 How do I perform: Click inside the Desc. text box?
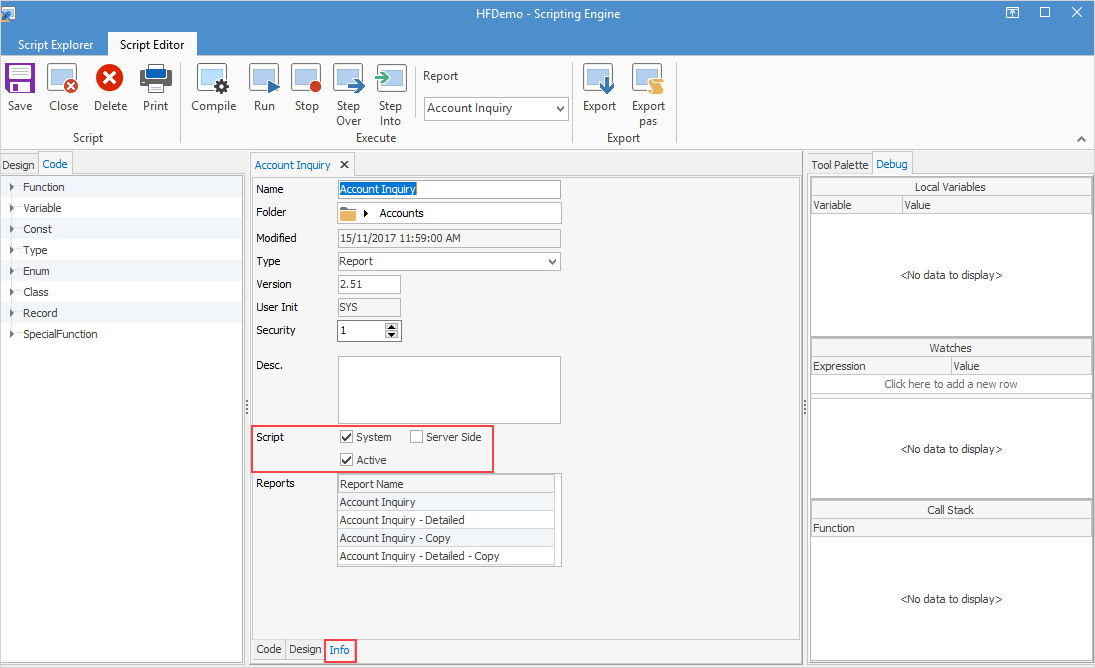449,389
